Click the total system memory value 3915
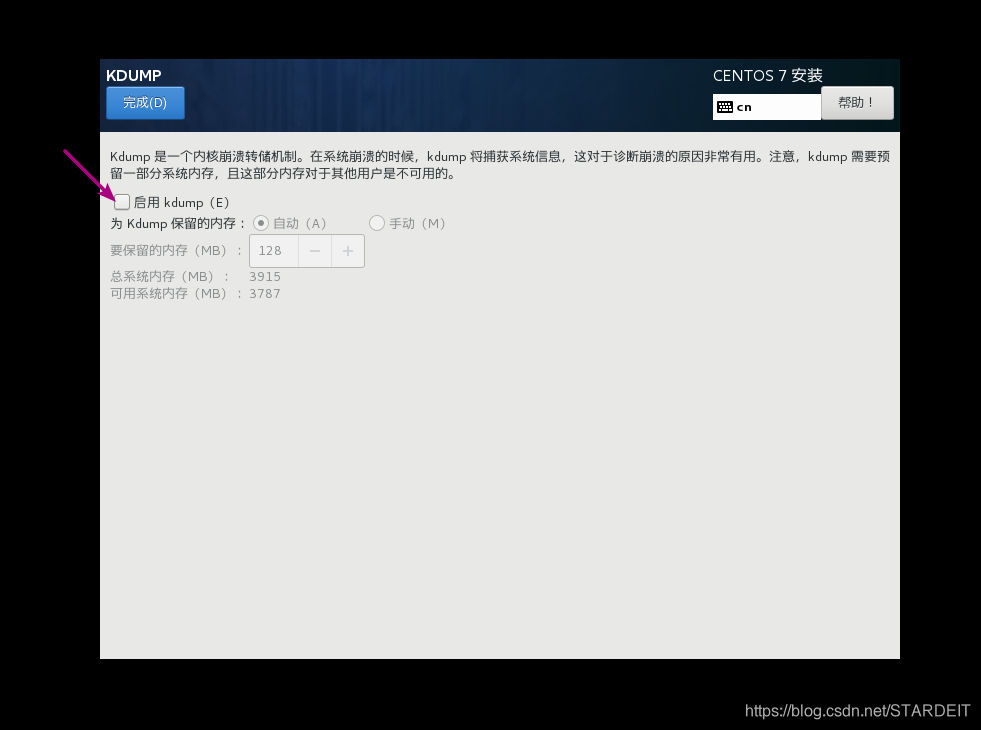This screenshot has width=981, height=730. coord(265,276)
